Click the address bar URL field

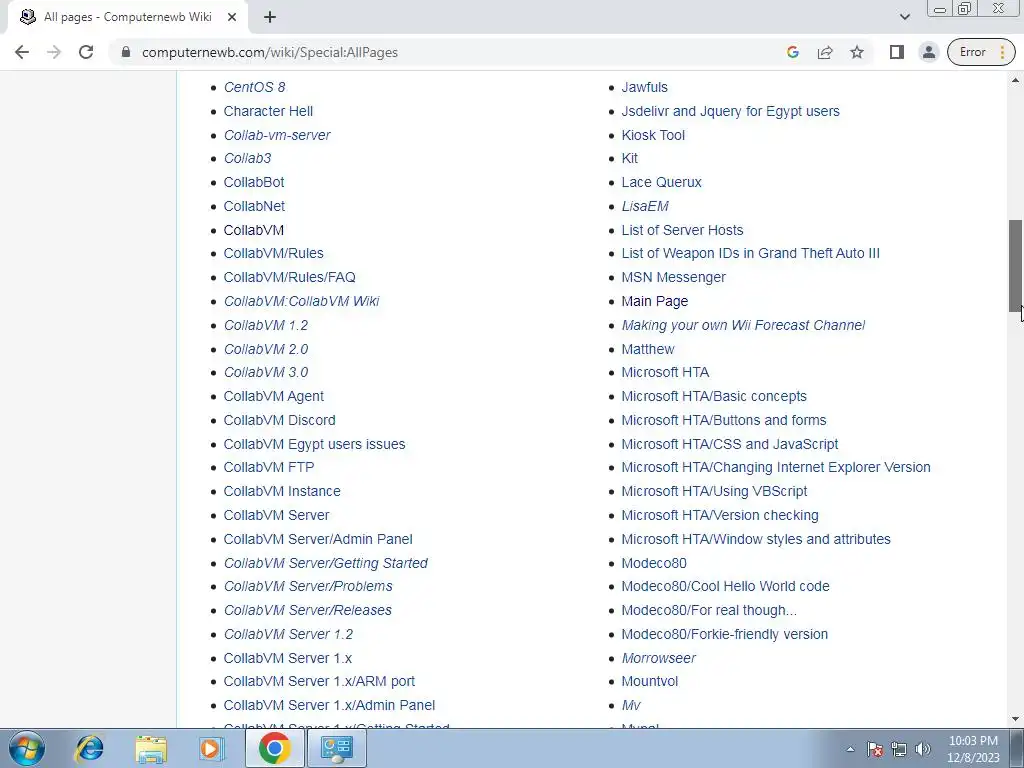[x=451, y=52]
